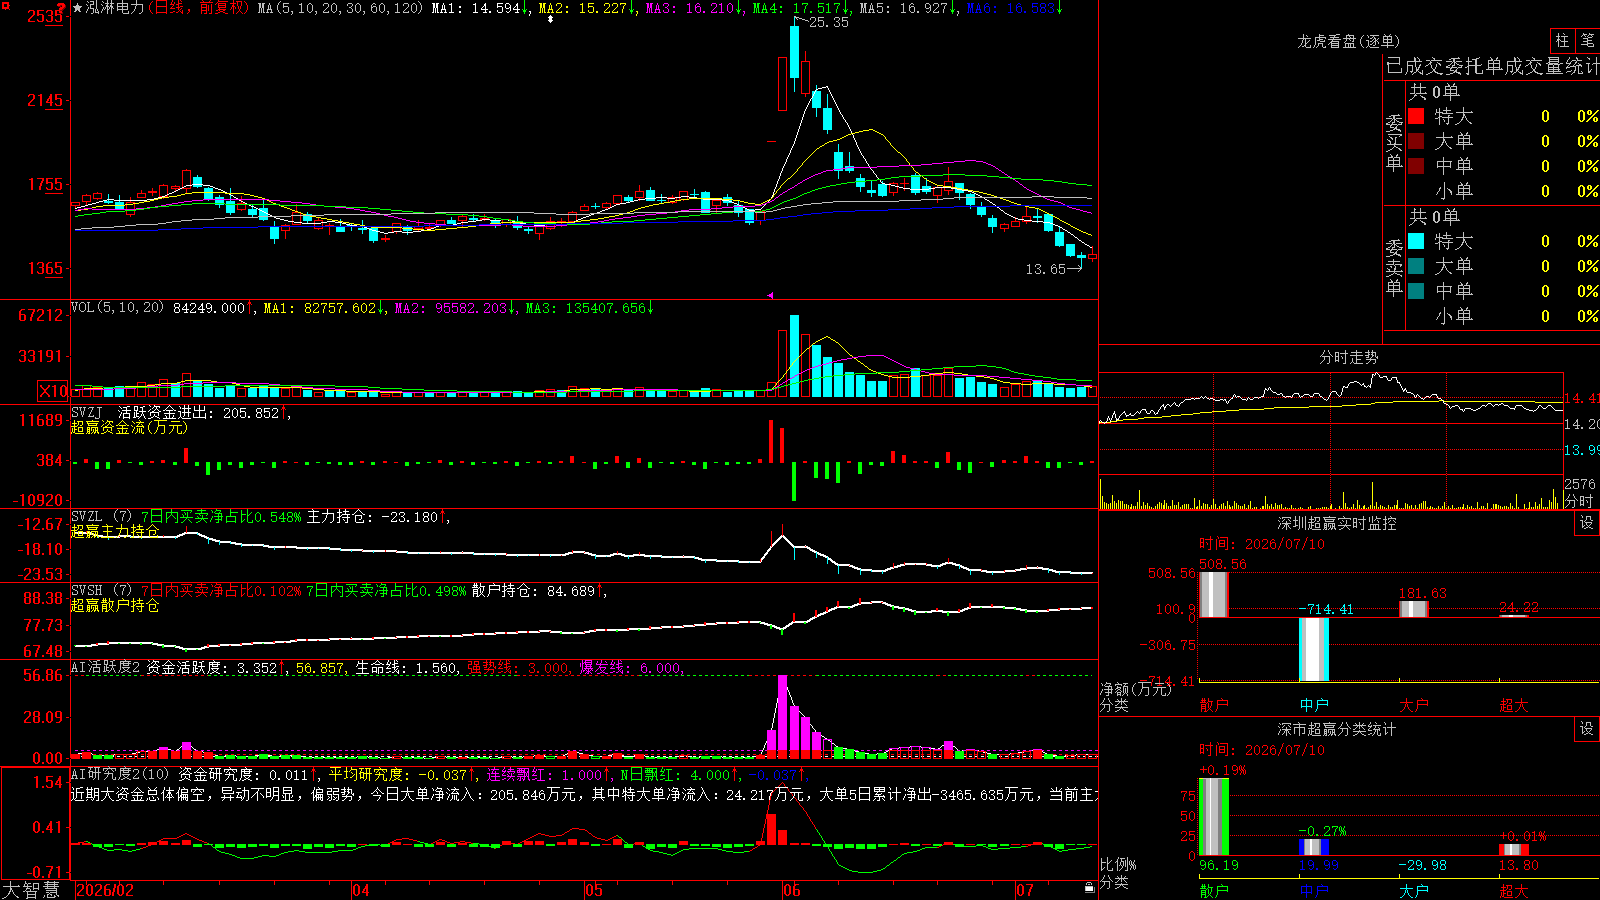The width and height of the screenshot is (1600, 900).
Task: Click the 委卖单 section label
Action: tap(1394, 267)
